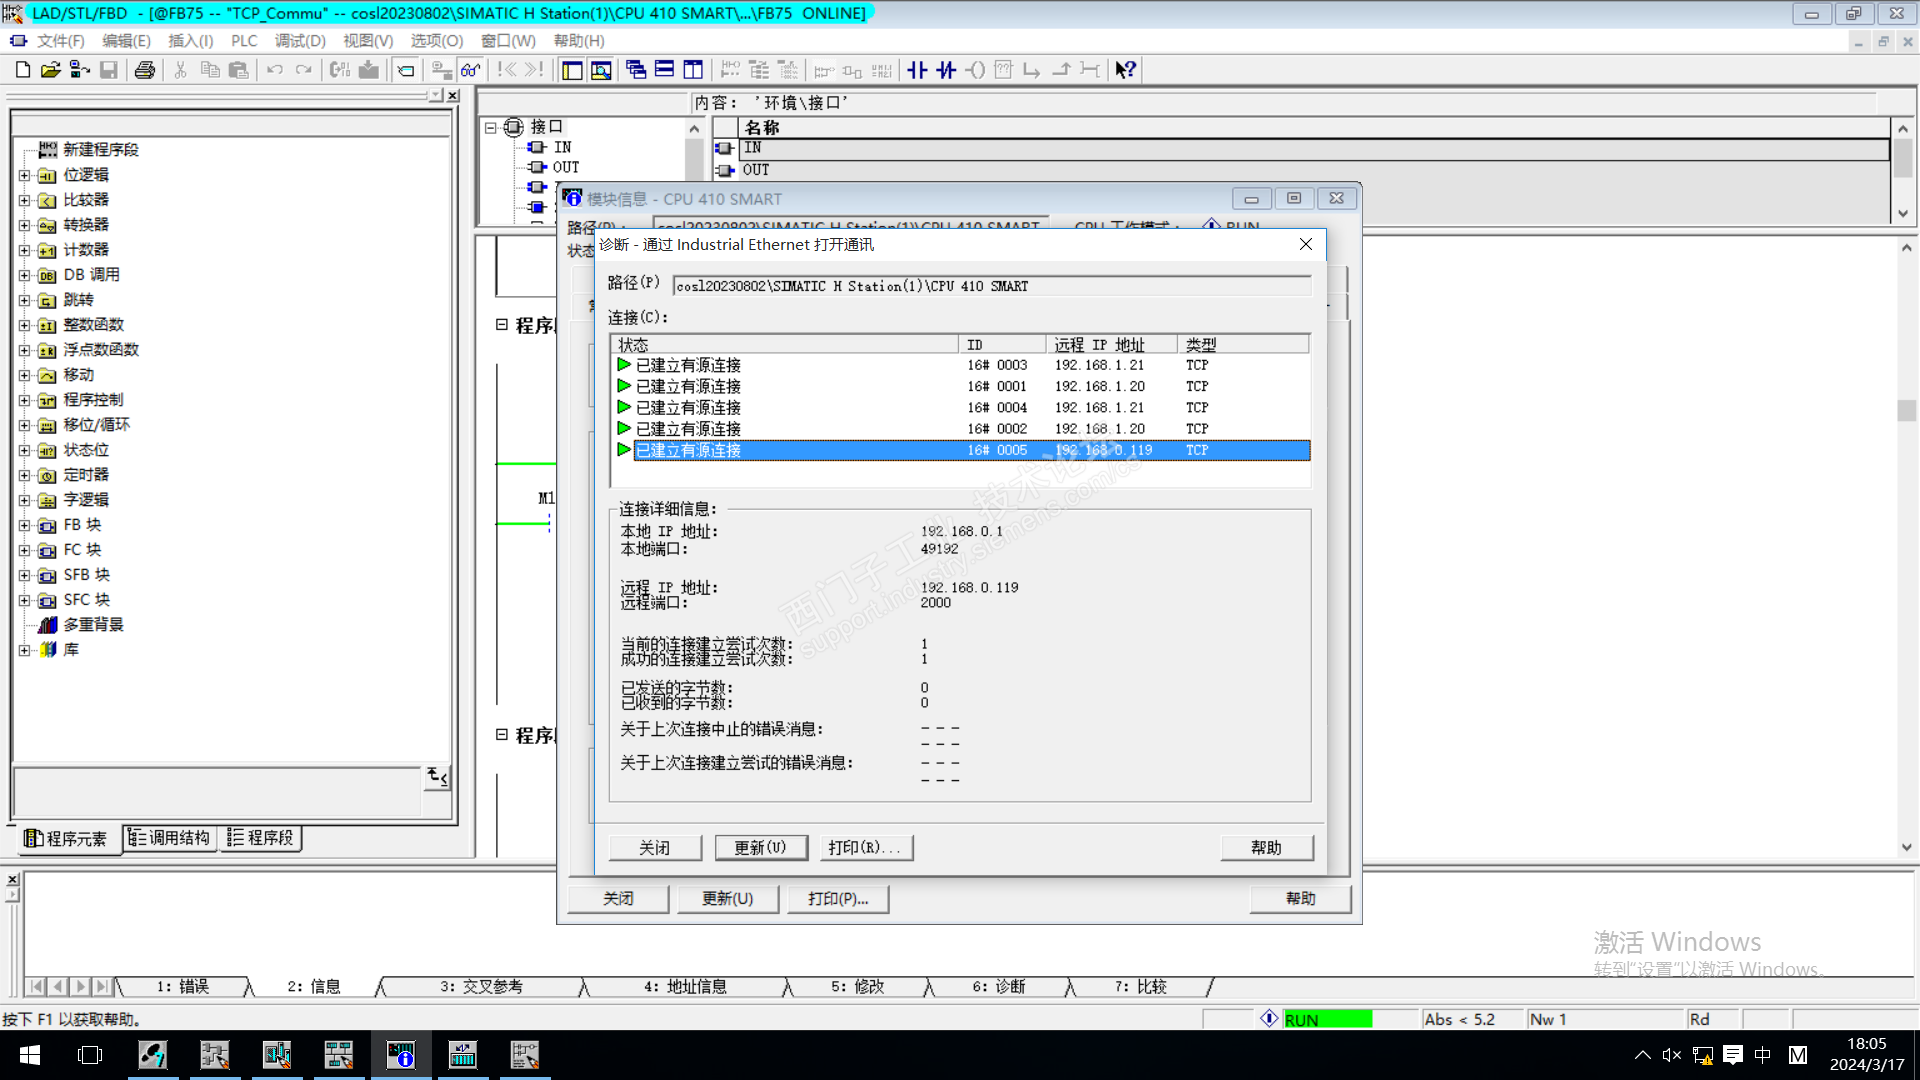Collapse the 接口 interface tree
The height and width of the screenshot is (1080, 1920).
click(x=491, y=128)
